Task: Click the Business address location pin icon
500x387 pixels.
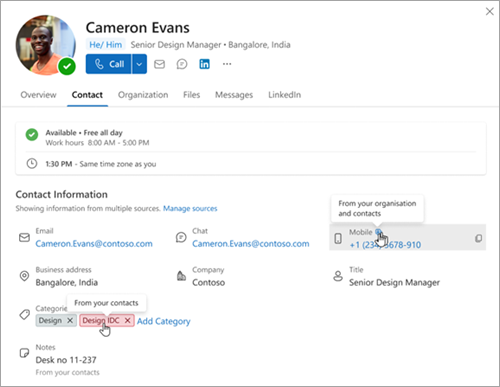Action: coord(24,276)
